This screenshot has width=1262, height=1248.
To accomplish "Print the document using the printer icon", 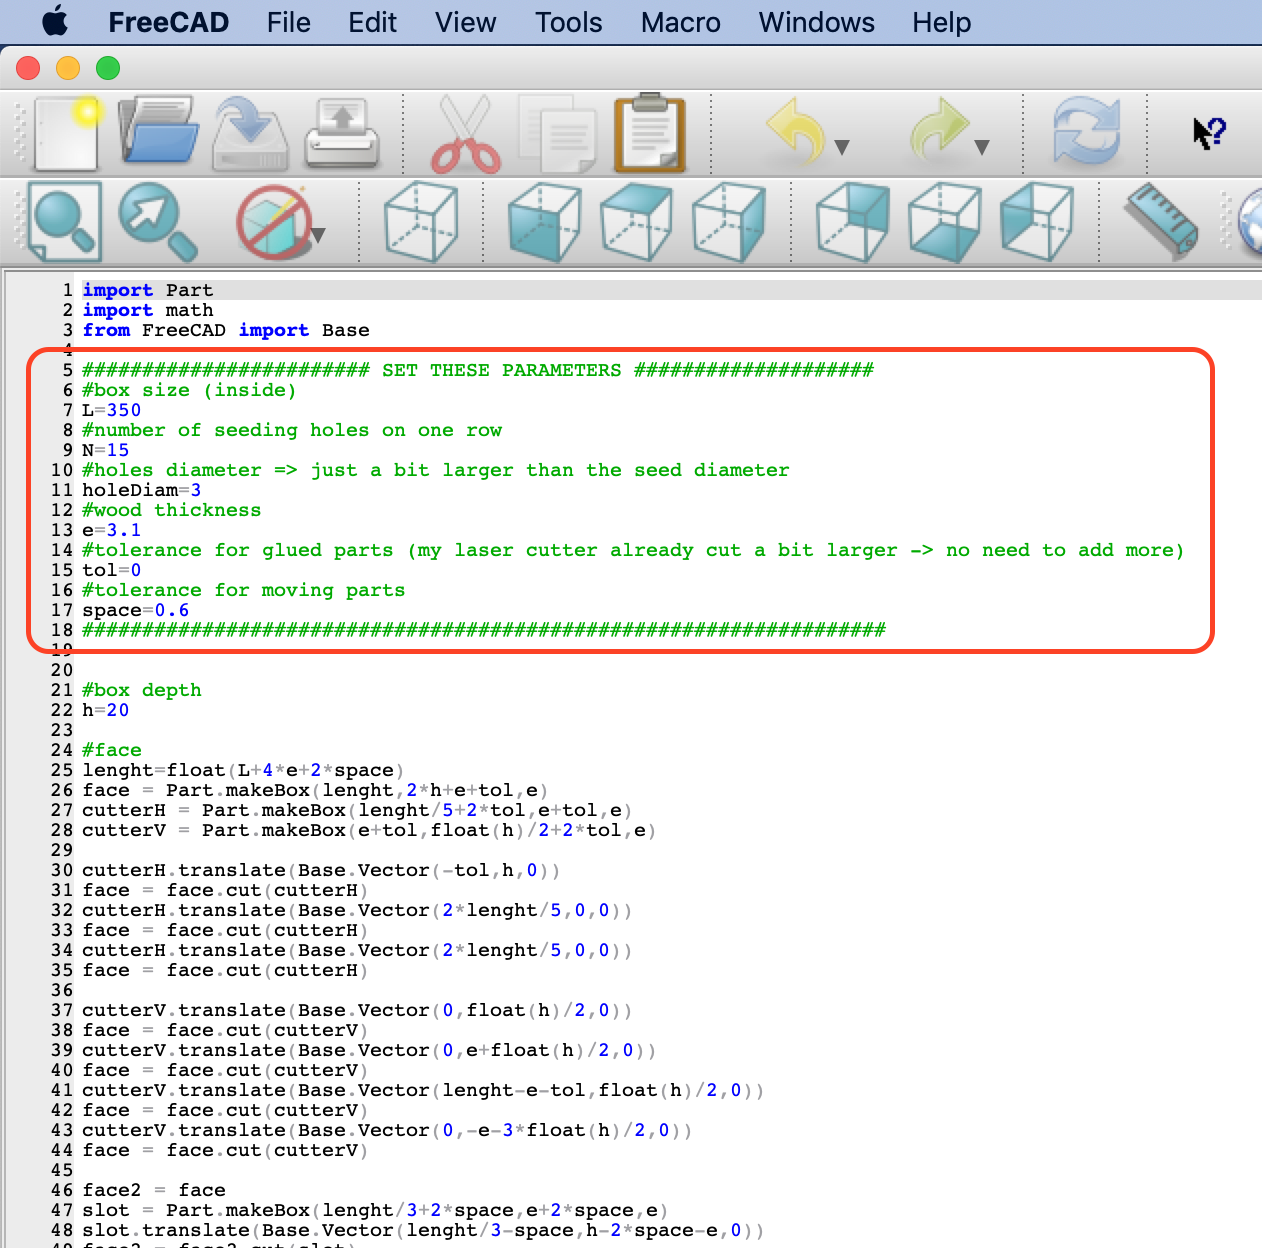I will click(343, 132).
